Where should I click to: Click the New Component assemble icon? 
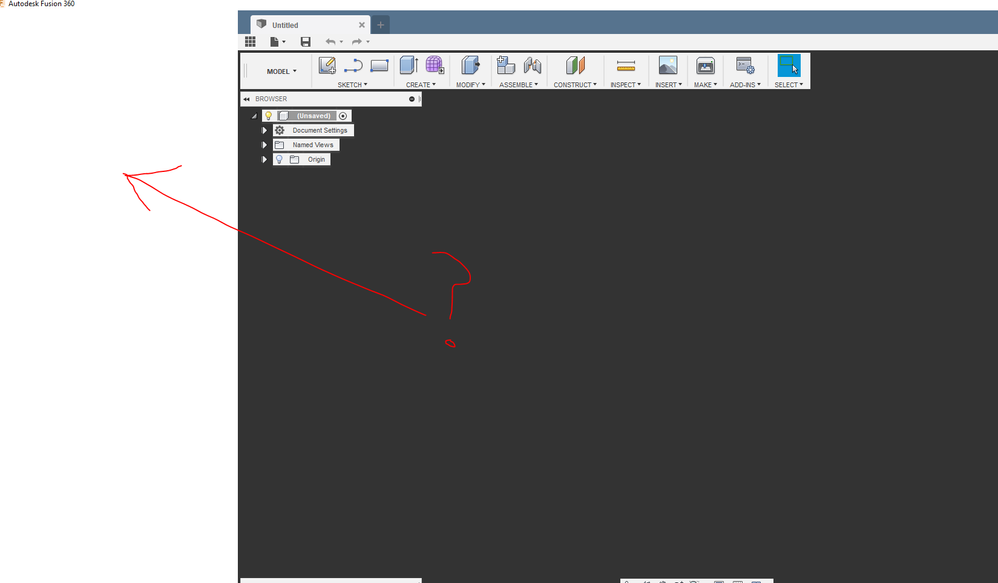505,65
